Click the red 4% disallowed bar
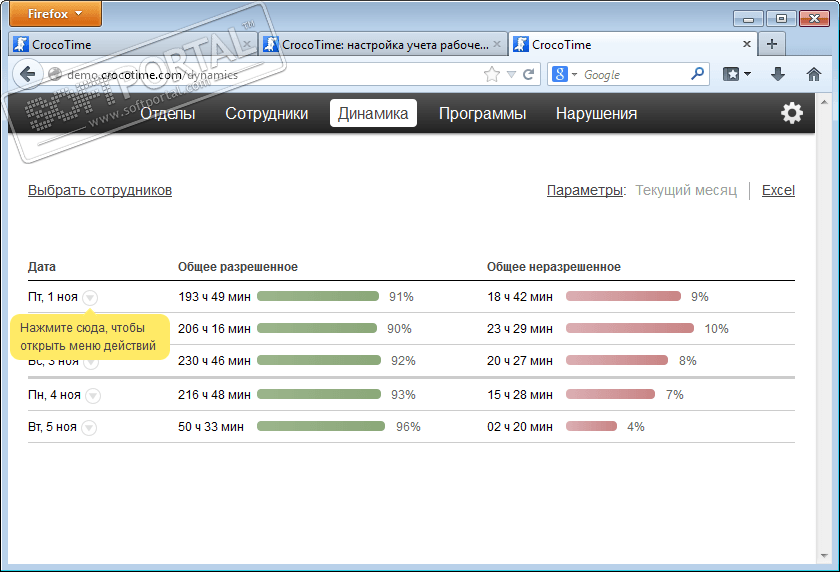 (591, 426)
